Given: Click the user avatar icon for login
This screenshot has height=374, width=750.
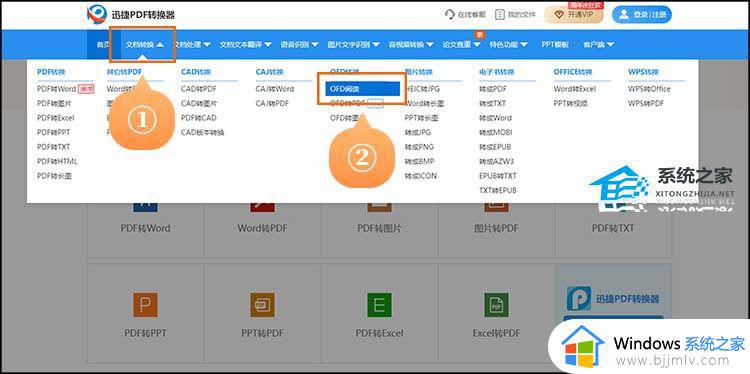Looking at the screenshot, I should [x=624, y=14].
